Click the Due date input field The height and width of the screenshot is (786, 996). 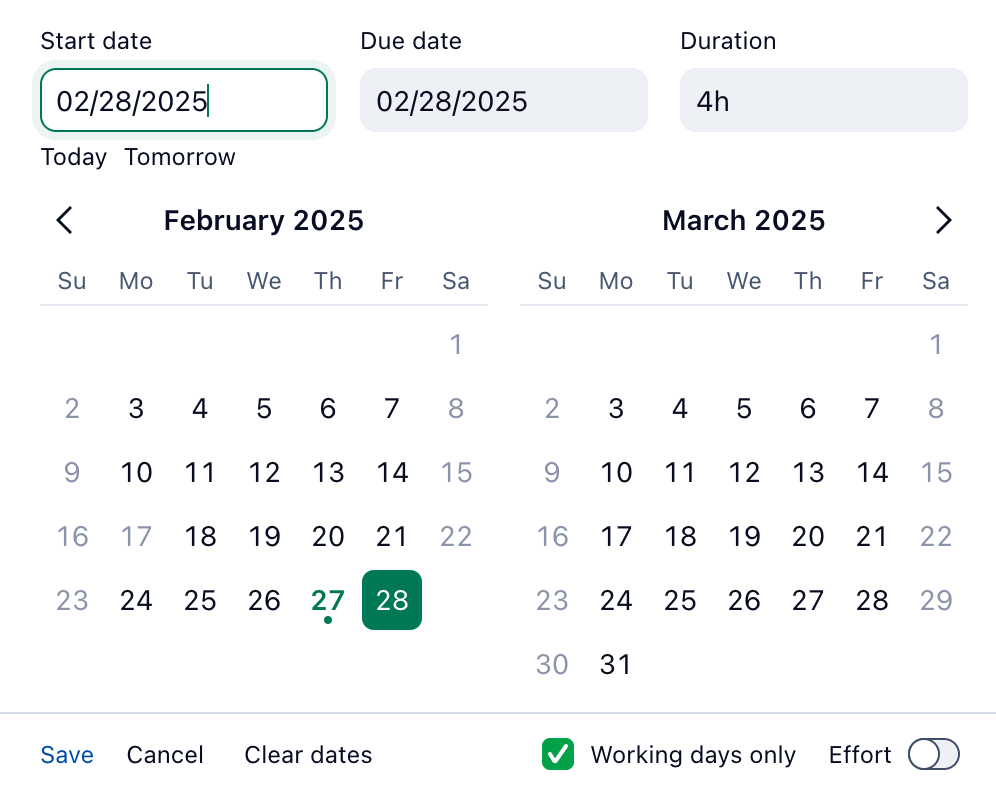[x=503, y=100]
